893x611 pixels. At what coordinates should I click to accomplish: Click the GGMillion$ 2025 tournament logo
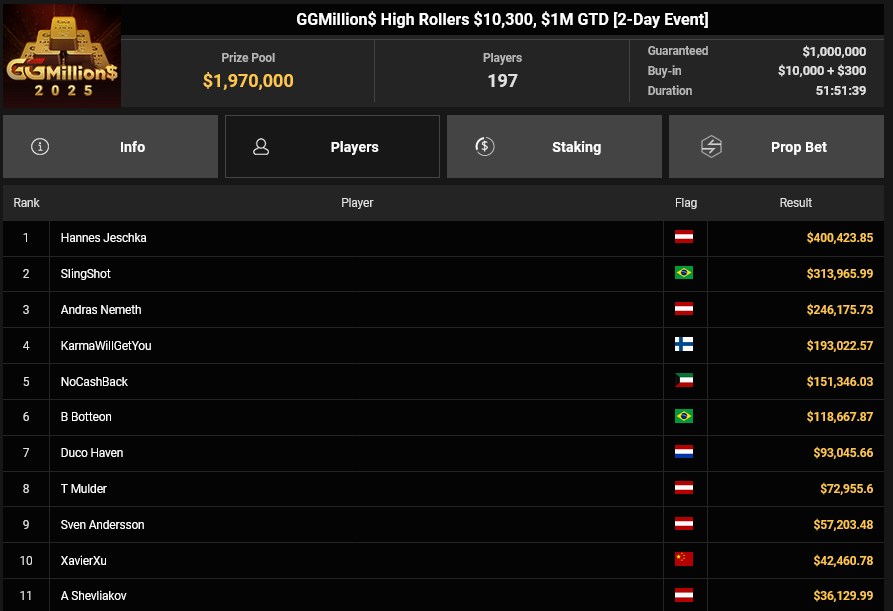tap(62, 56)
